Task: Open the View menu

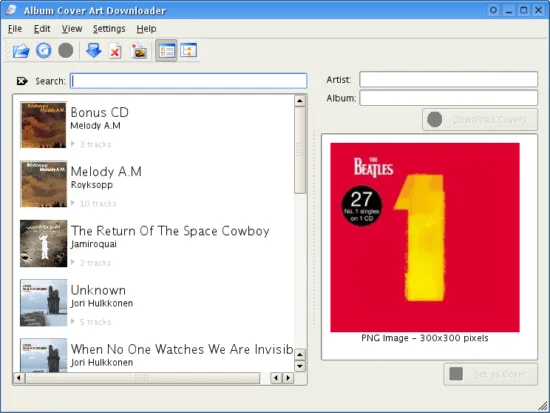Action: click(x=72, y=29)
